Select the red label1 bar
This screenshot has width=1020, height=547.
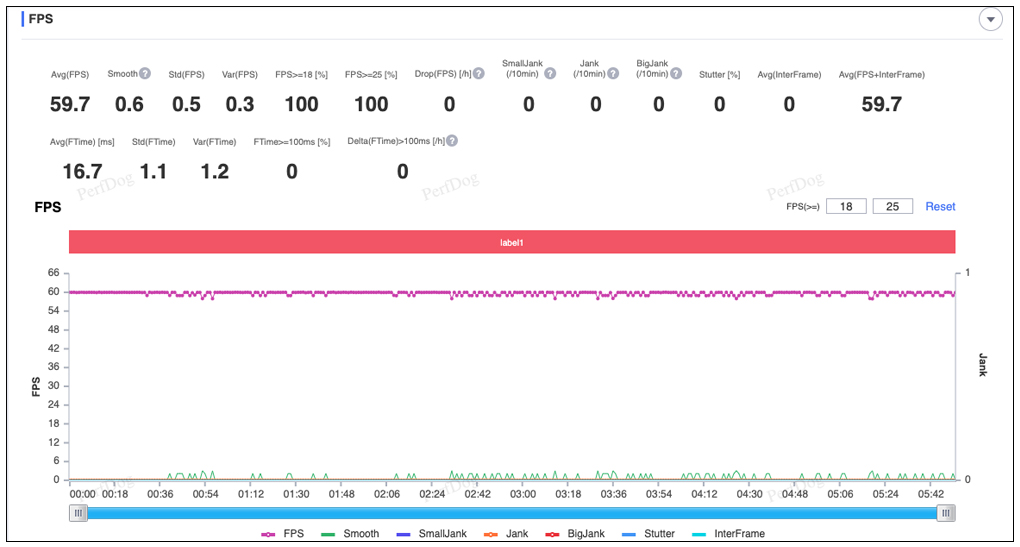coord(512,242)
